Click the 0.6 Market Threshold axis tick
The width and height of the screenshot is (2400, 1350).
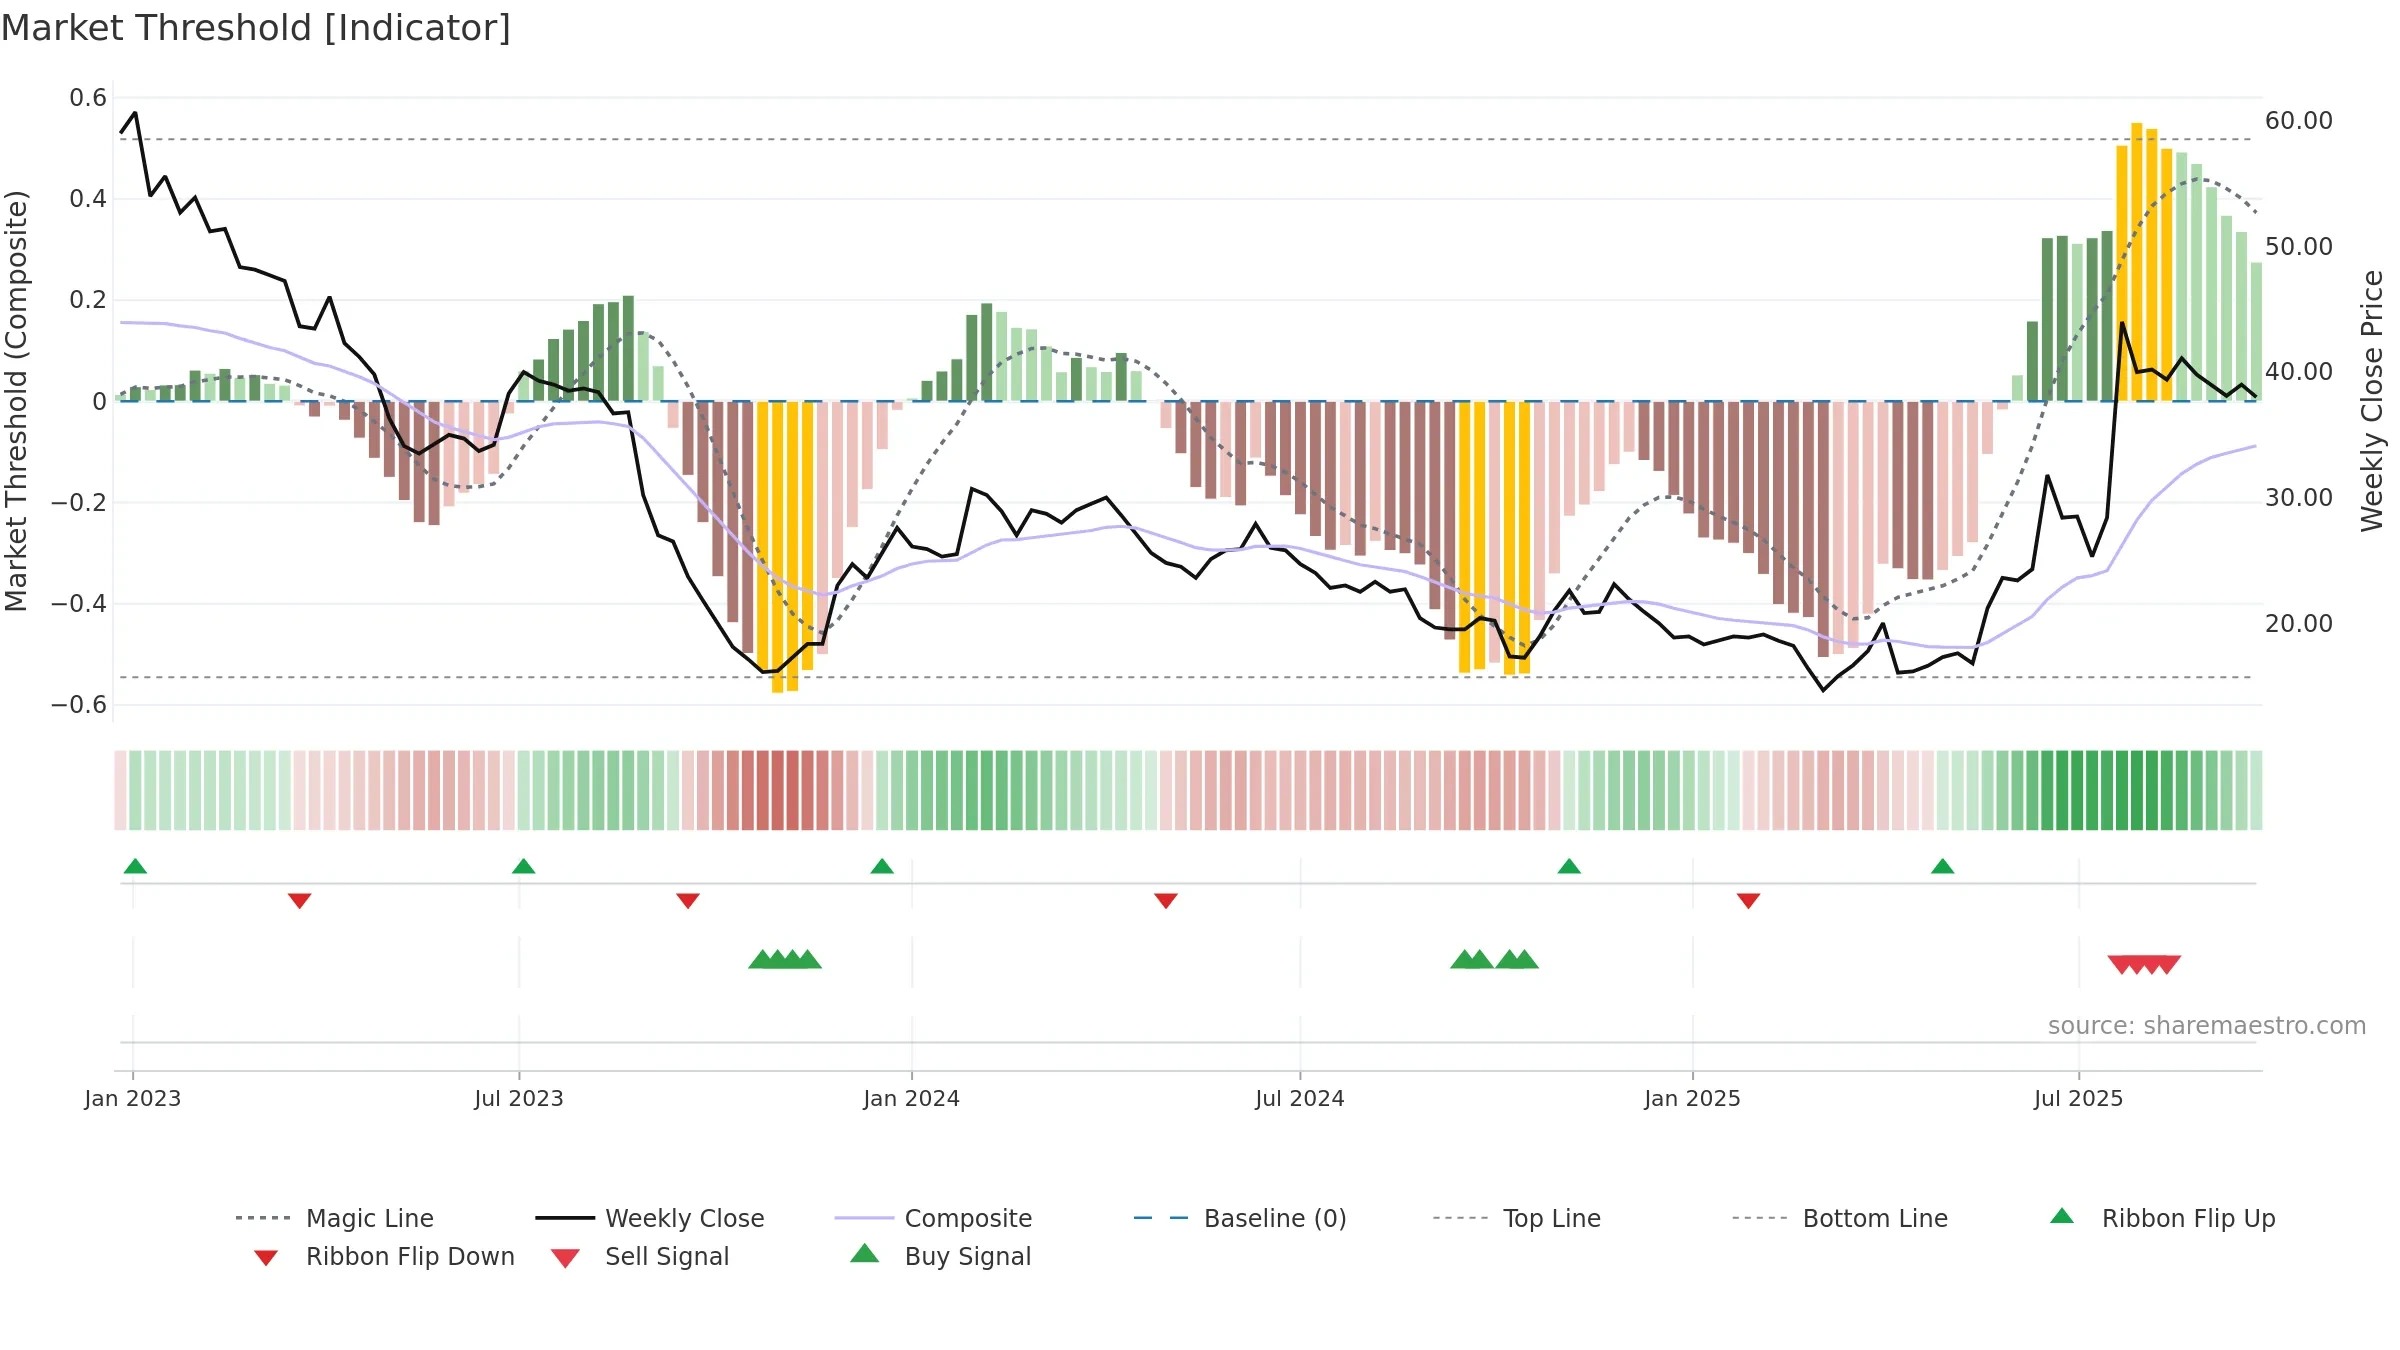tap(88, 98)
